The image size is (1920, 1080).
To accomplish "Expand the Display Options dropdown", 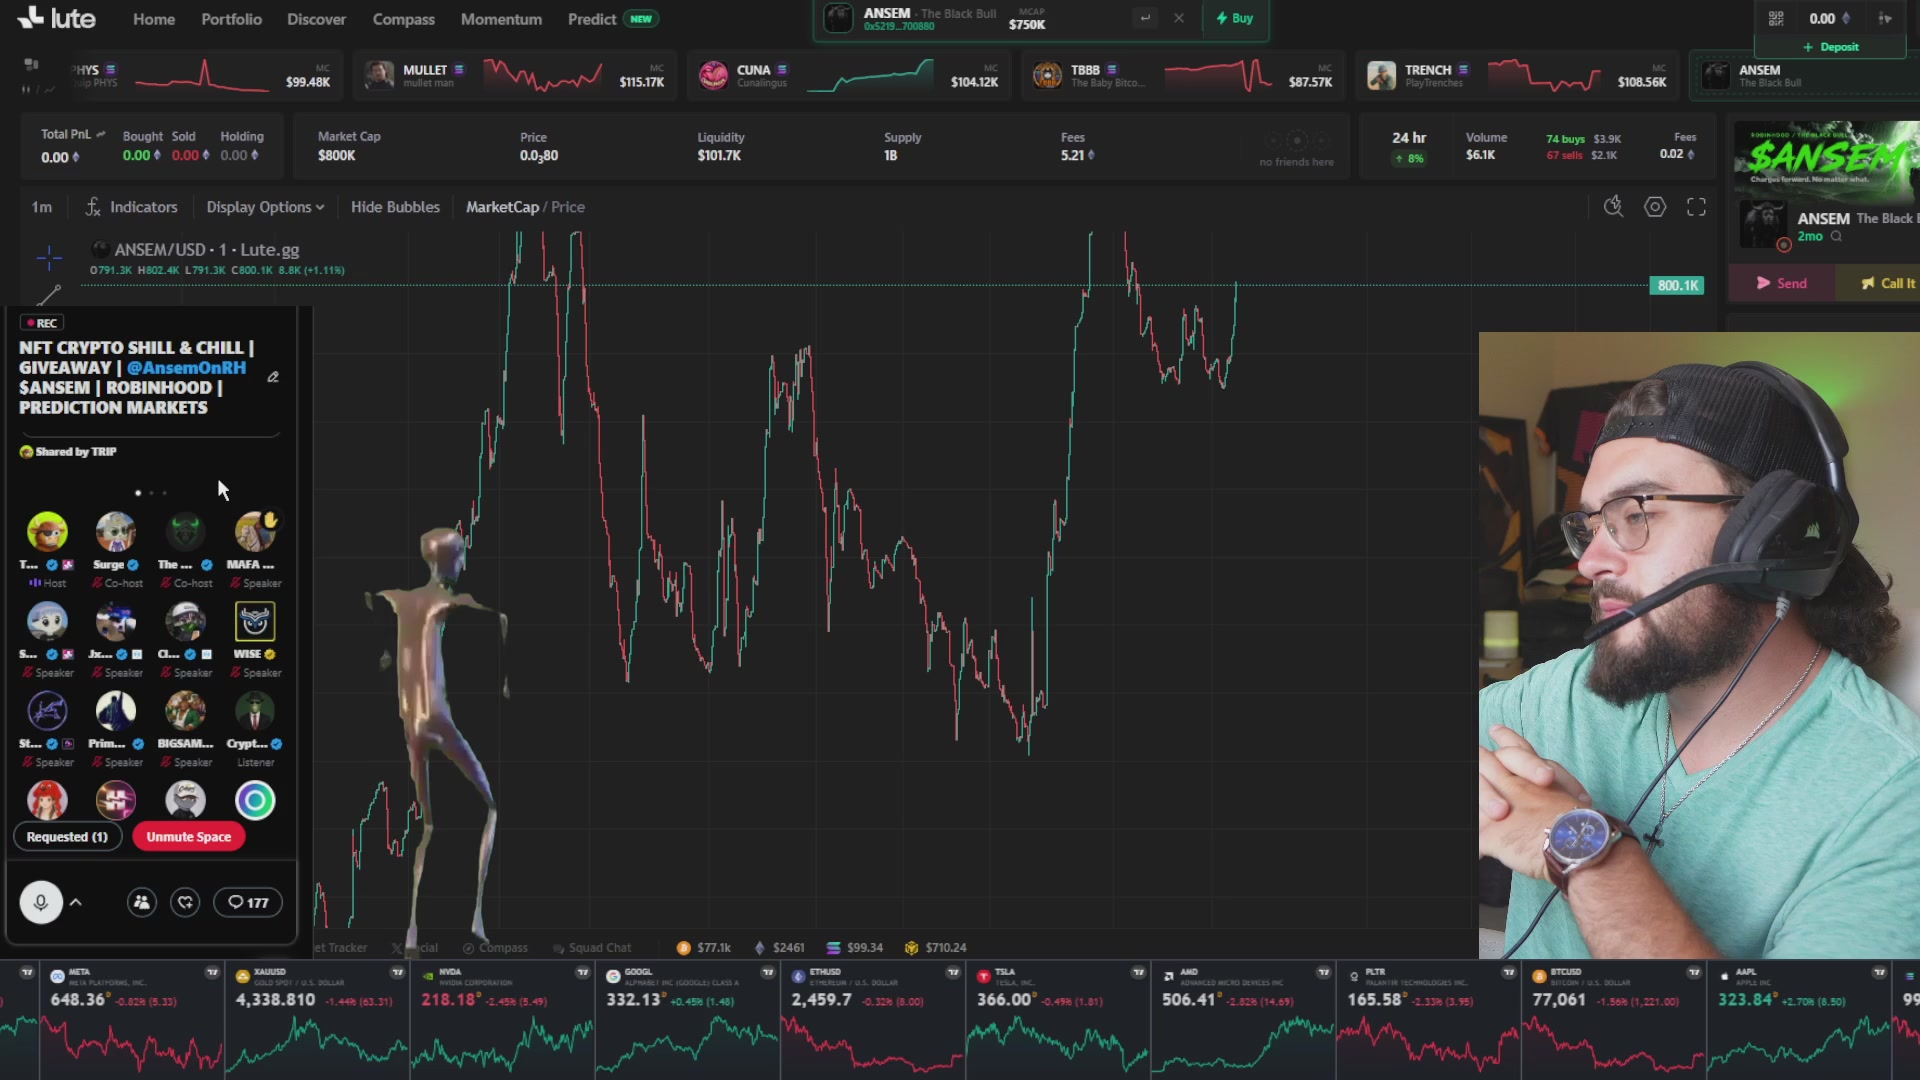I will [x=265, y=207].
